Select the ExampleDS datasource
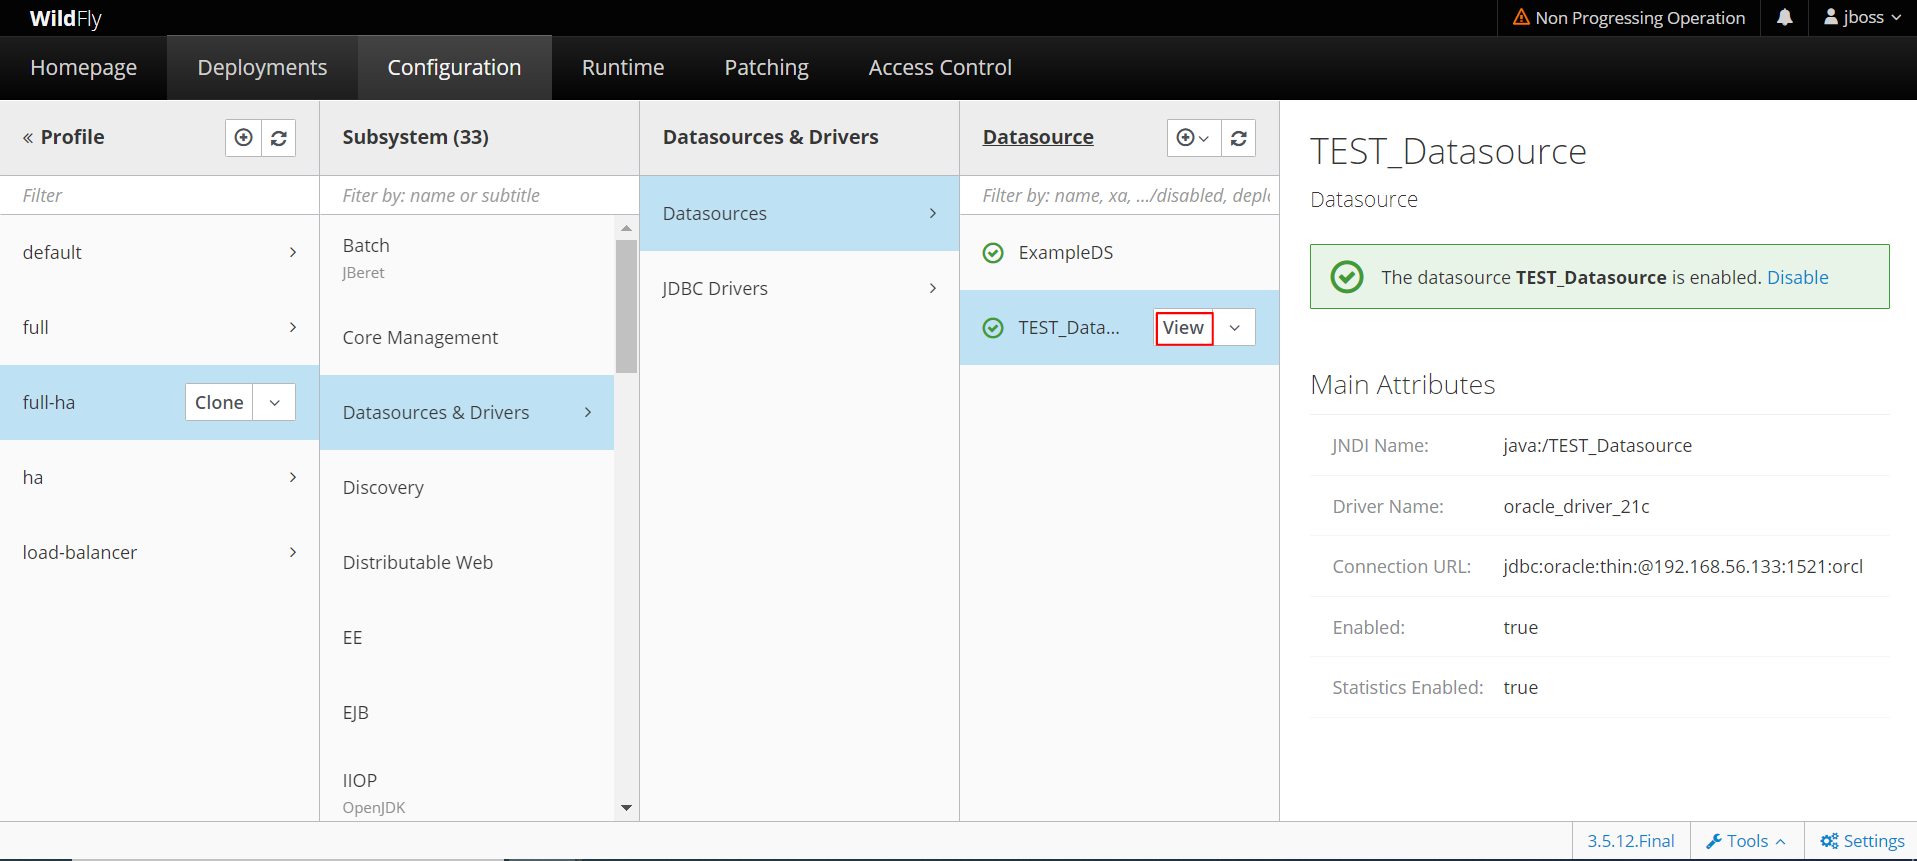Viewport: 1917px width, 861px height. click(1119, 252)
